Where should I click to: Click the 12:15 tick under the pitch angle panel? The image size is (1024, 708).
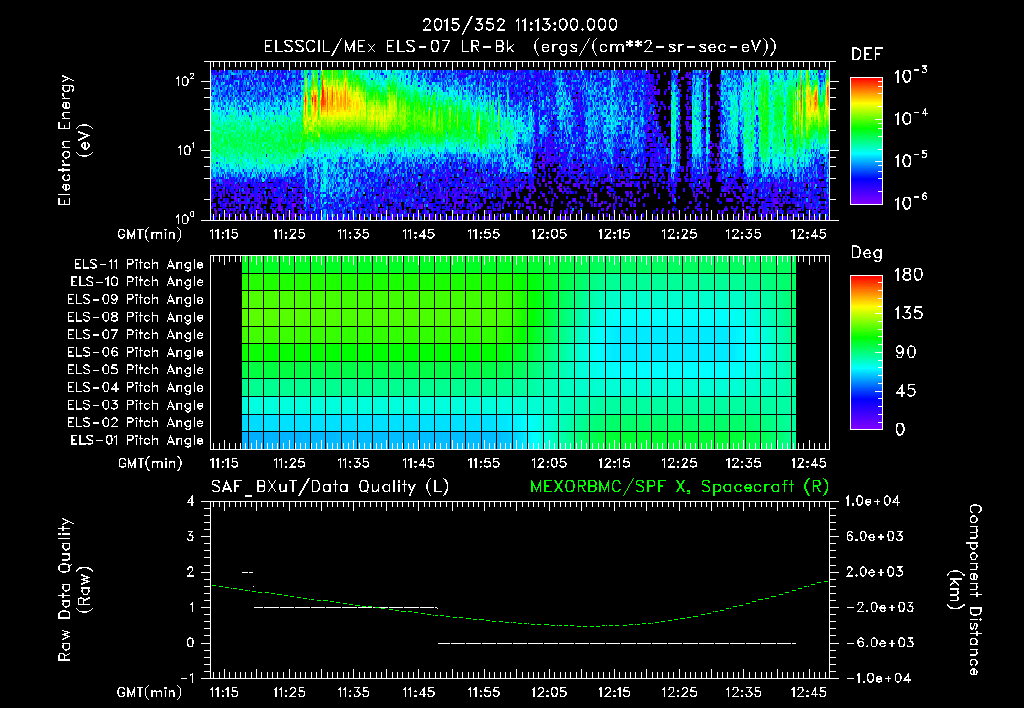coord(613,464)
